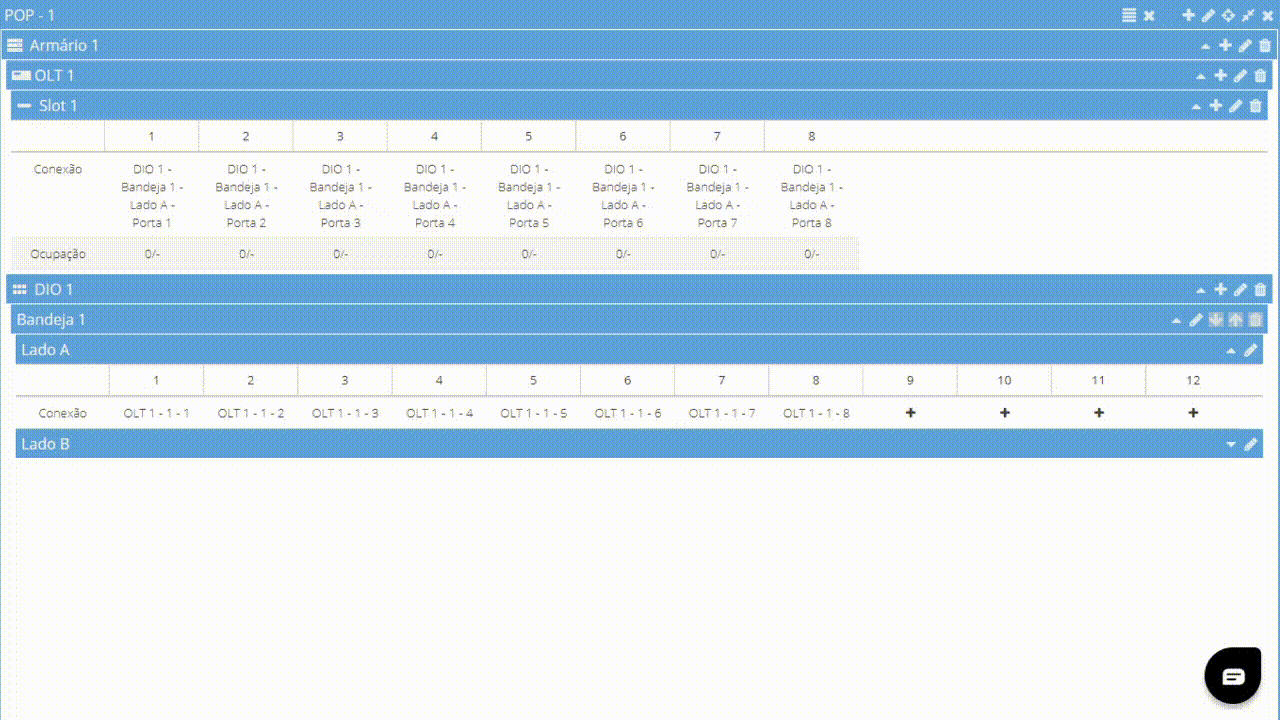Click column header 3 in Slot 1 table
Screen dimensions: 1280x720
pos(340,136)
